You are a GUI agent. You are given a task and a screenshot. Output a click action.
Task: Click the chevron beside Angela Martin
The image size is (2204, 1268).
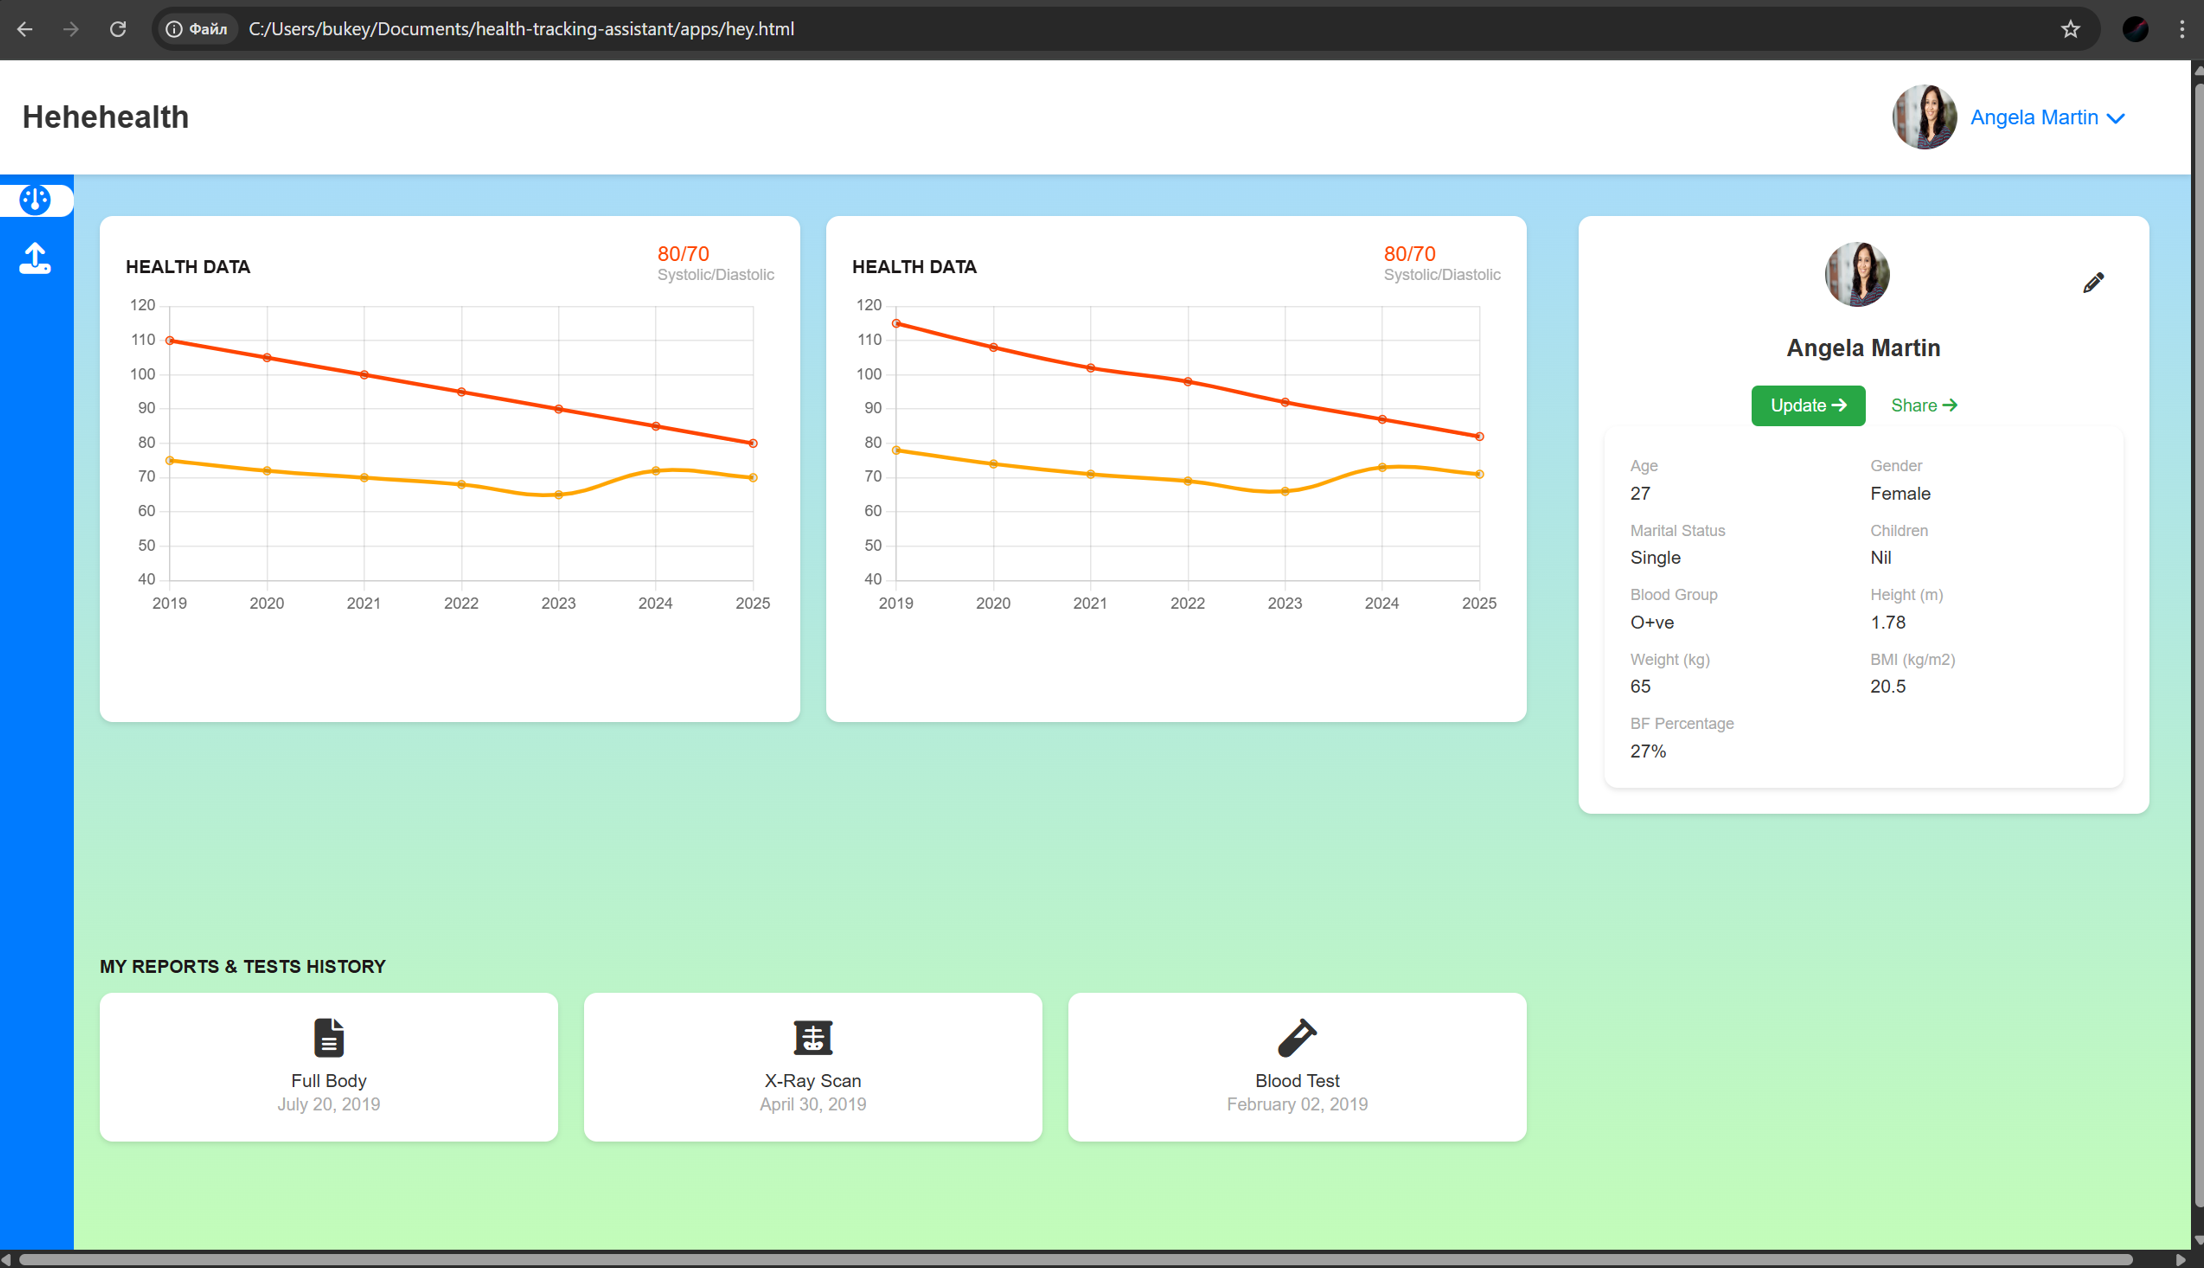tap(2116, 118)
